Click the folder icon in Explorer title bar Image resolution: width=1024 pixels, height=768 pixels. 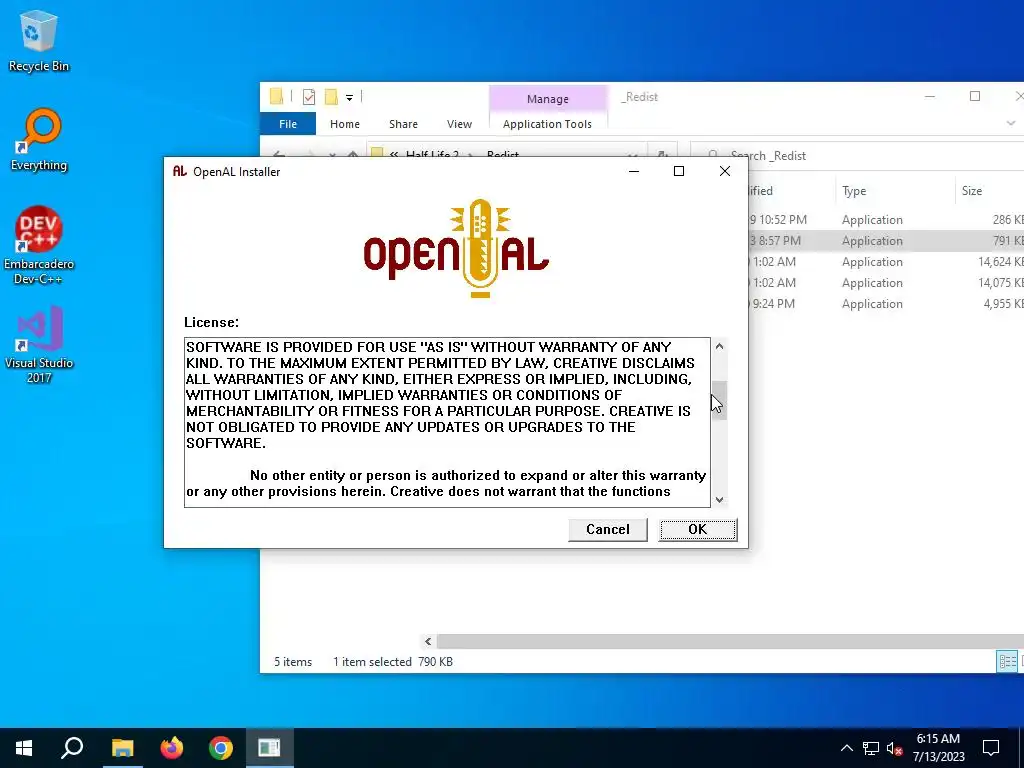[276, 97]
